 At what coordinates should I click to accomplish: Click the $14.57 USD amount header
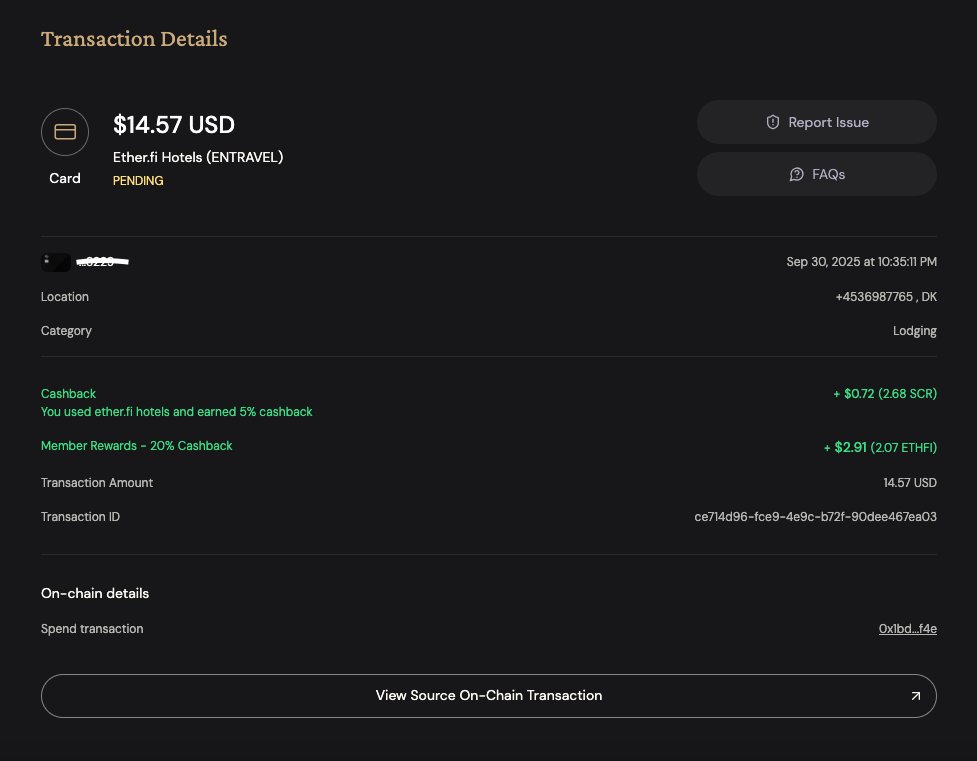(x=174, y=125)
